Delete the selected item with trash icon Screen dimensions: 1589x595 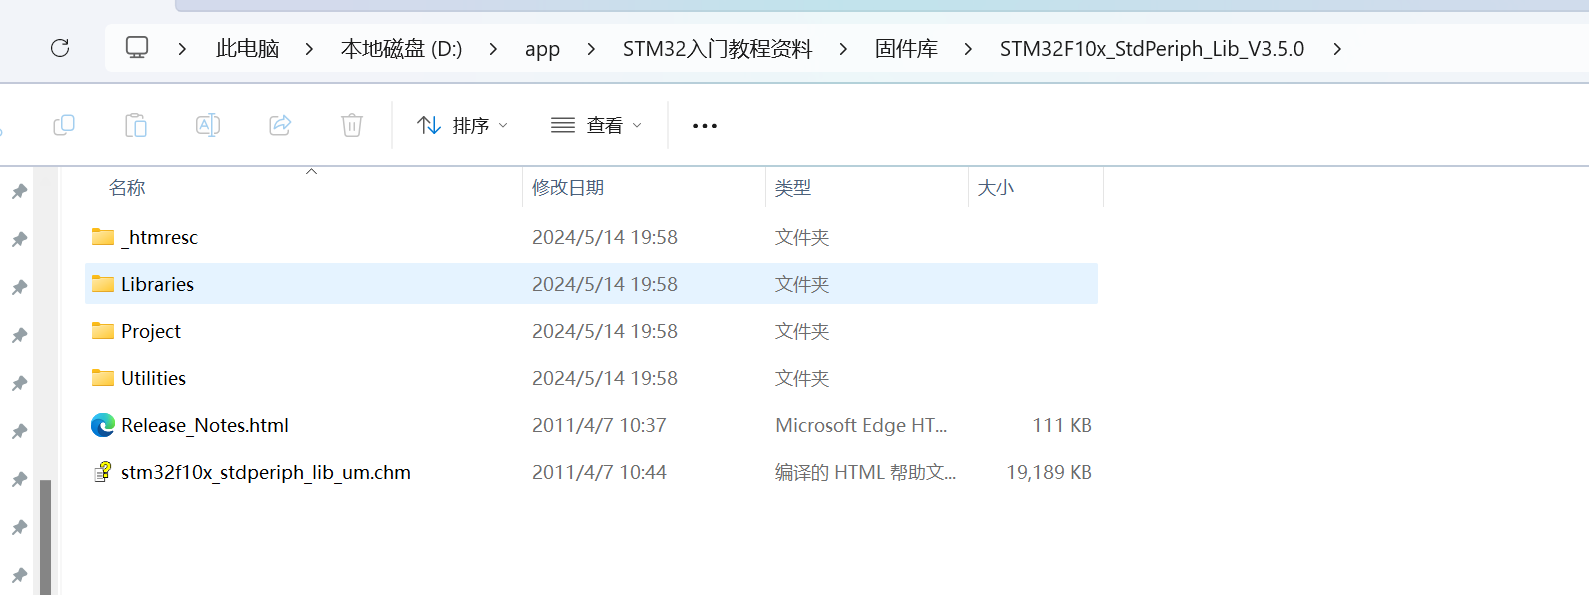352,125
